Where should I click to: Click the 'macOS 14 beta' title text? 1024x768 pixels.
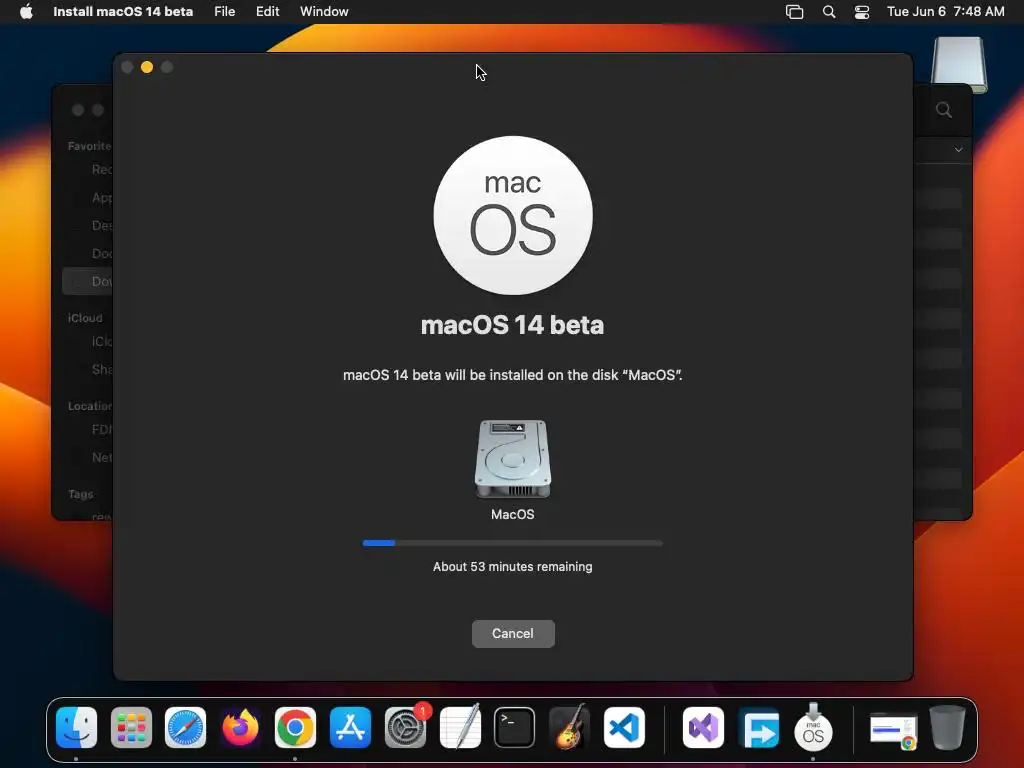pos(513,325)
